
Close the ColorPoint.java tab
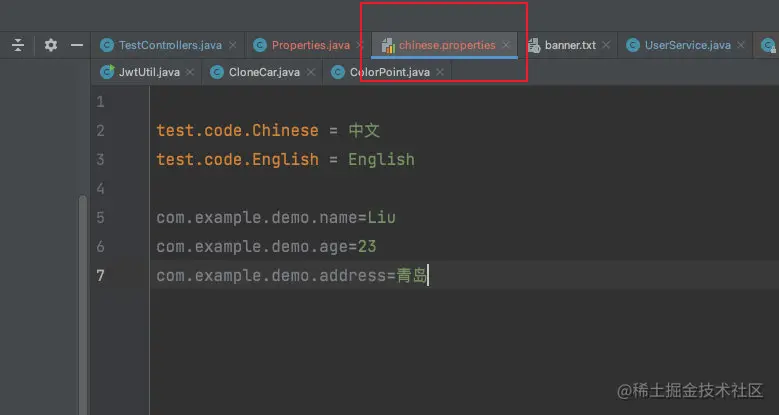(440, 73)
